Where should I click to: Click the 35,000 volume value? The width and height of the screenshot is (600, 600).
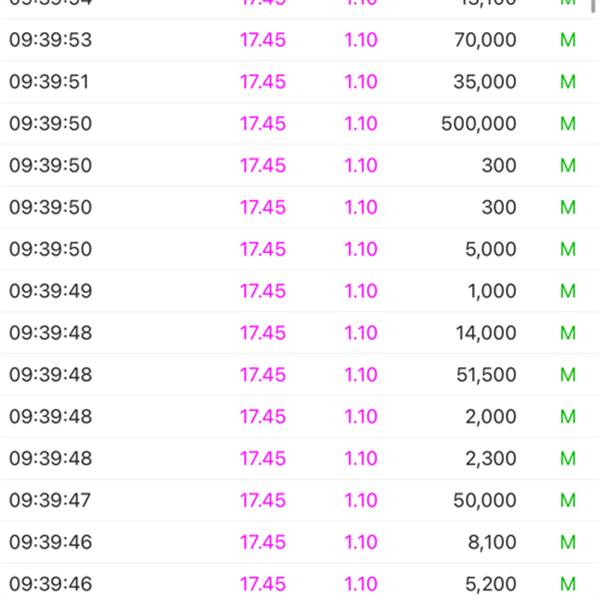pyautogui.click(x=485, y=82)
